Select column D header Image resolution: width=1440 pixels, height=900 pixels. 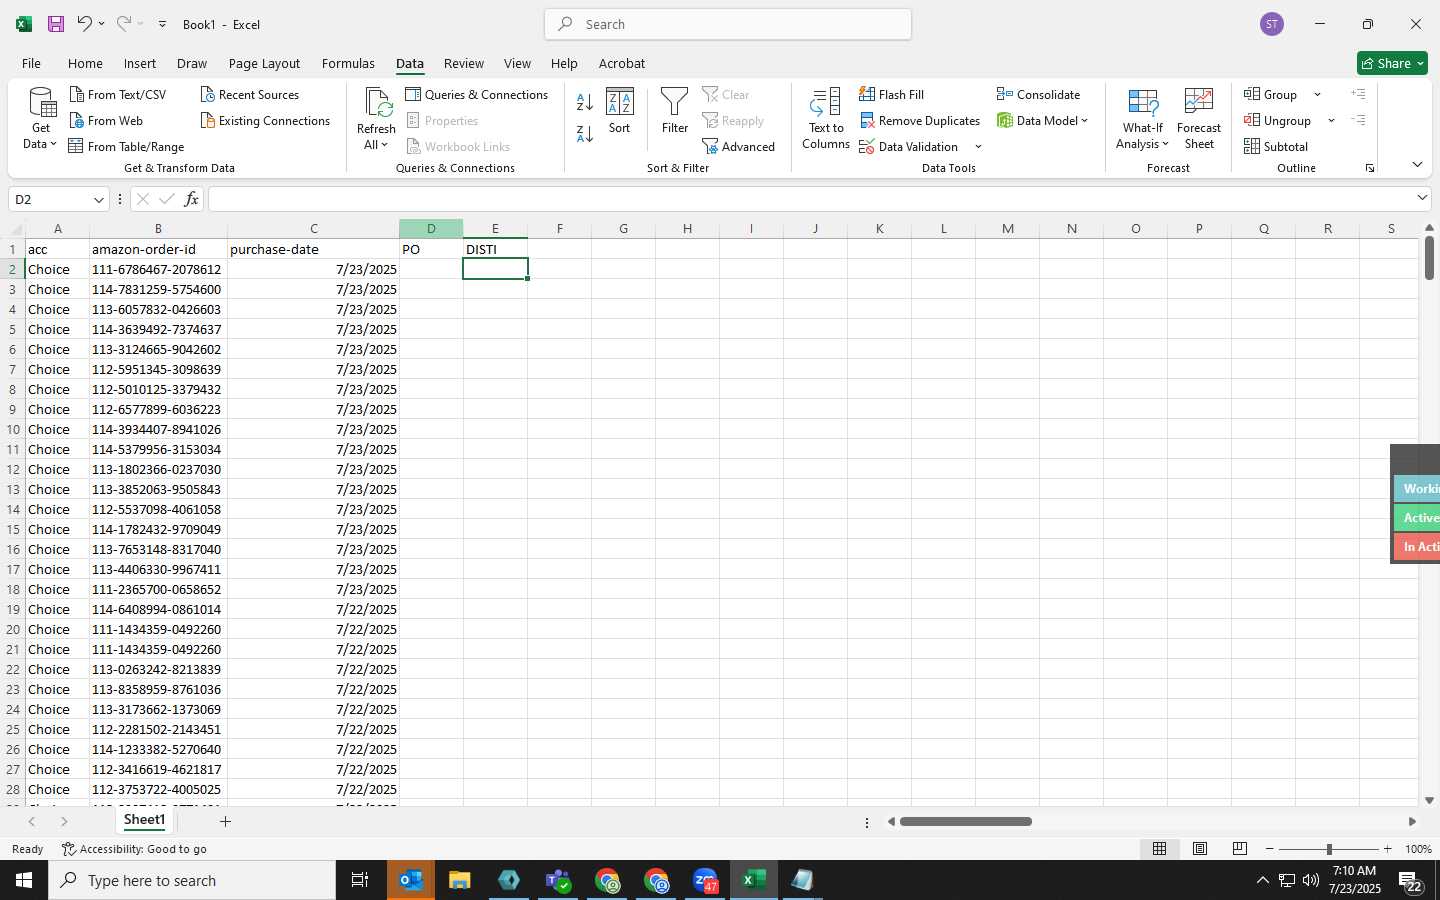431,229
